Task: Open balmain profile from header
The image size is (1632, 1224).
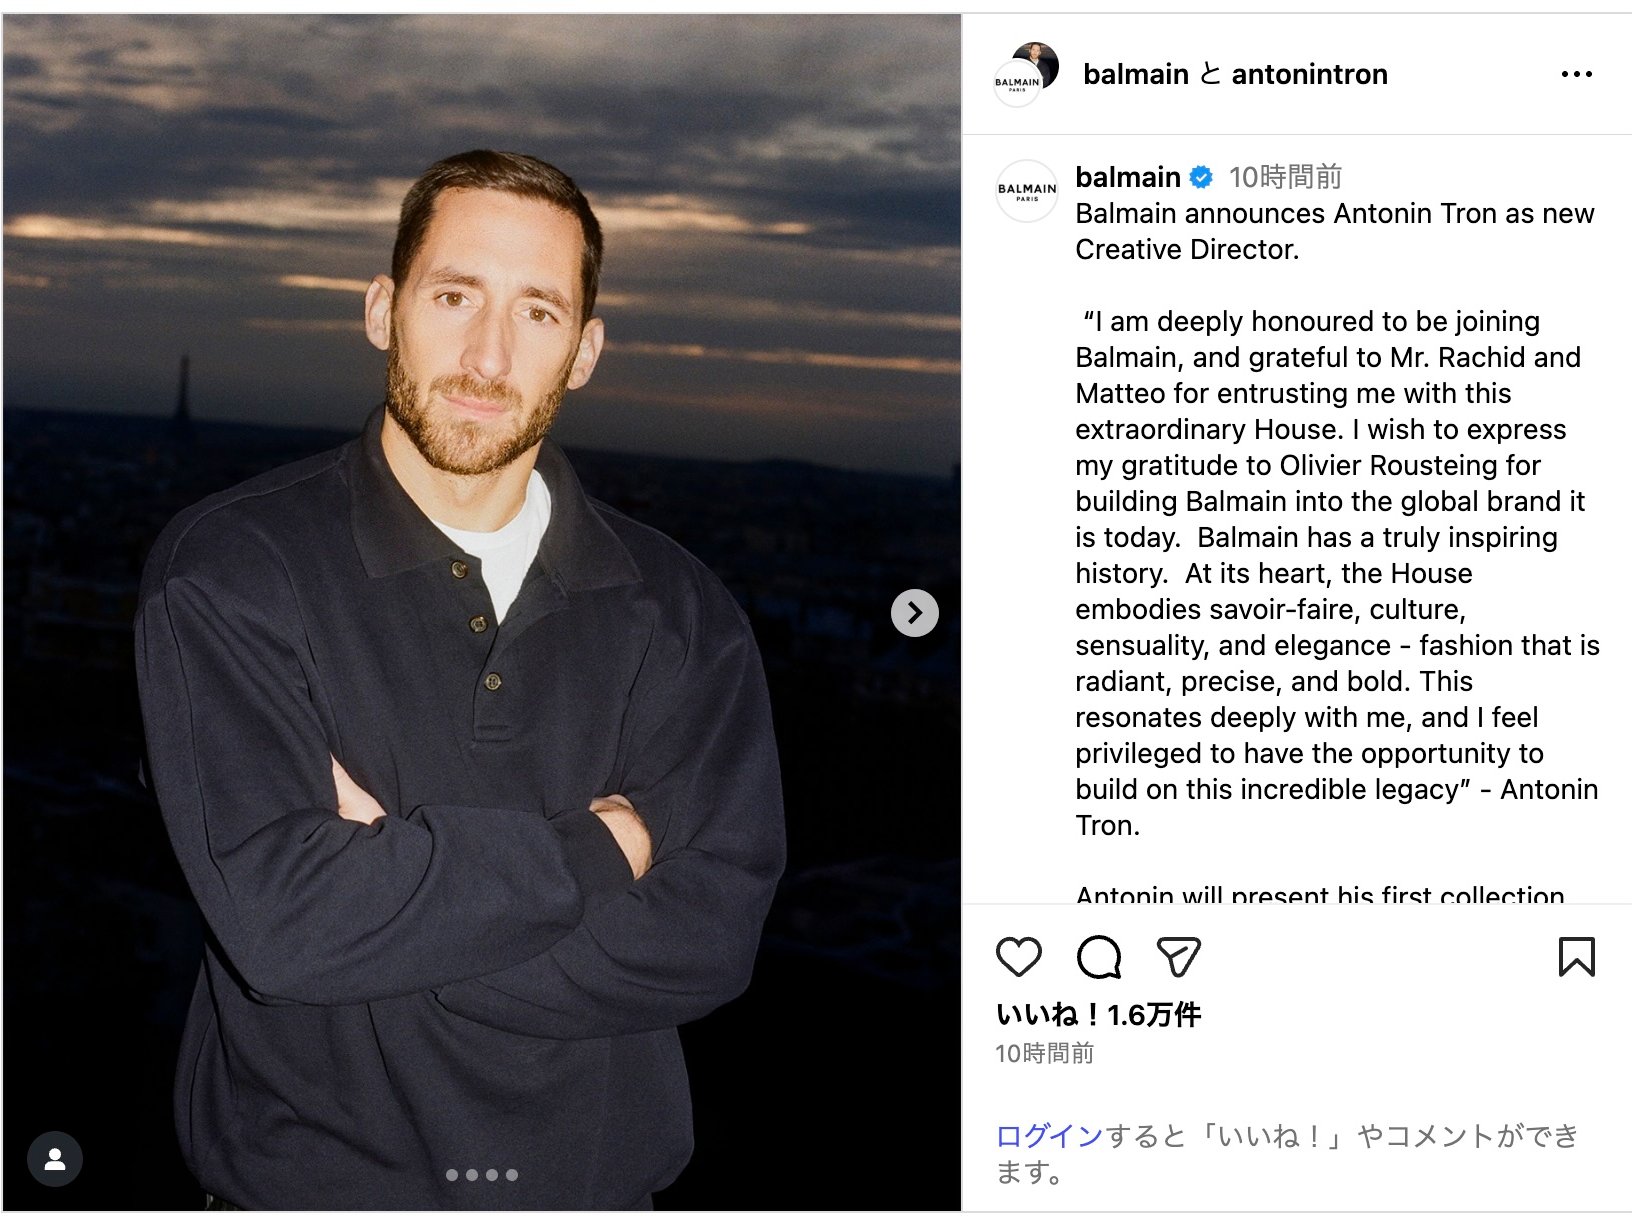Action: [x=1136, y=74]
